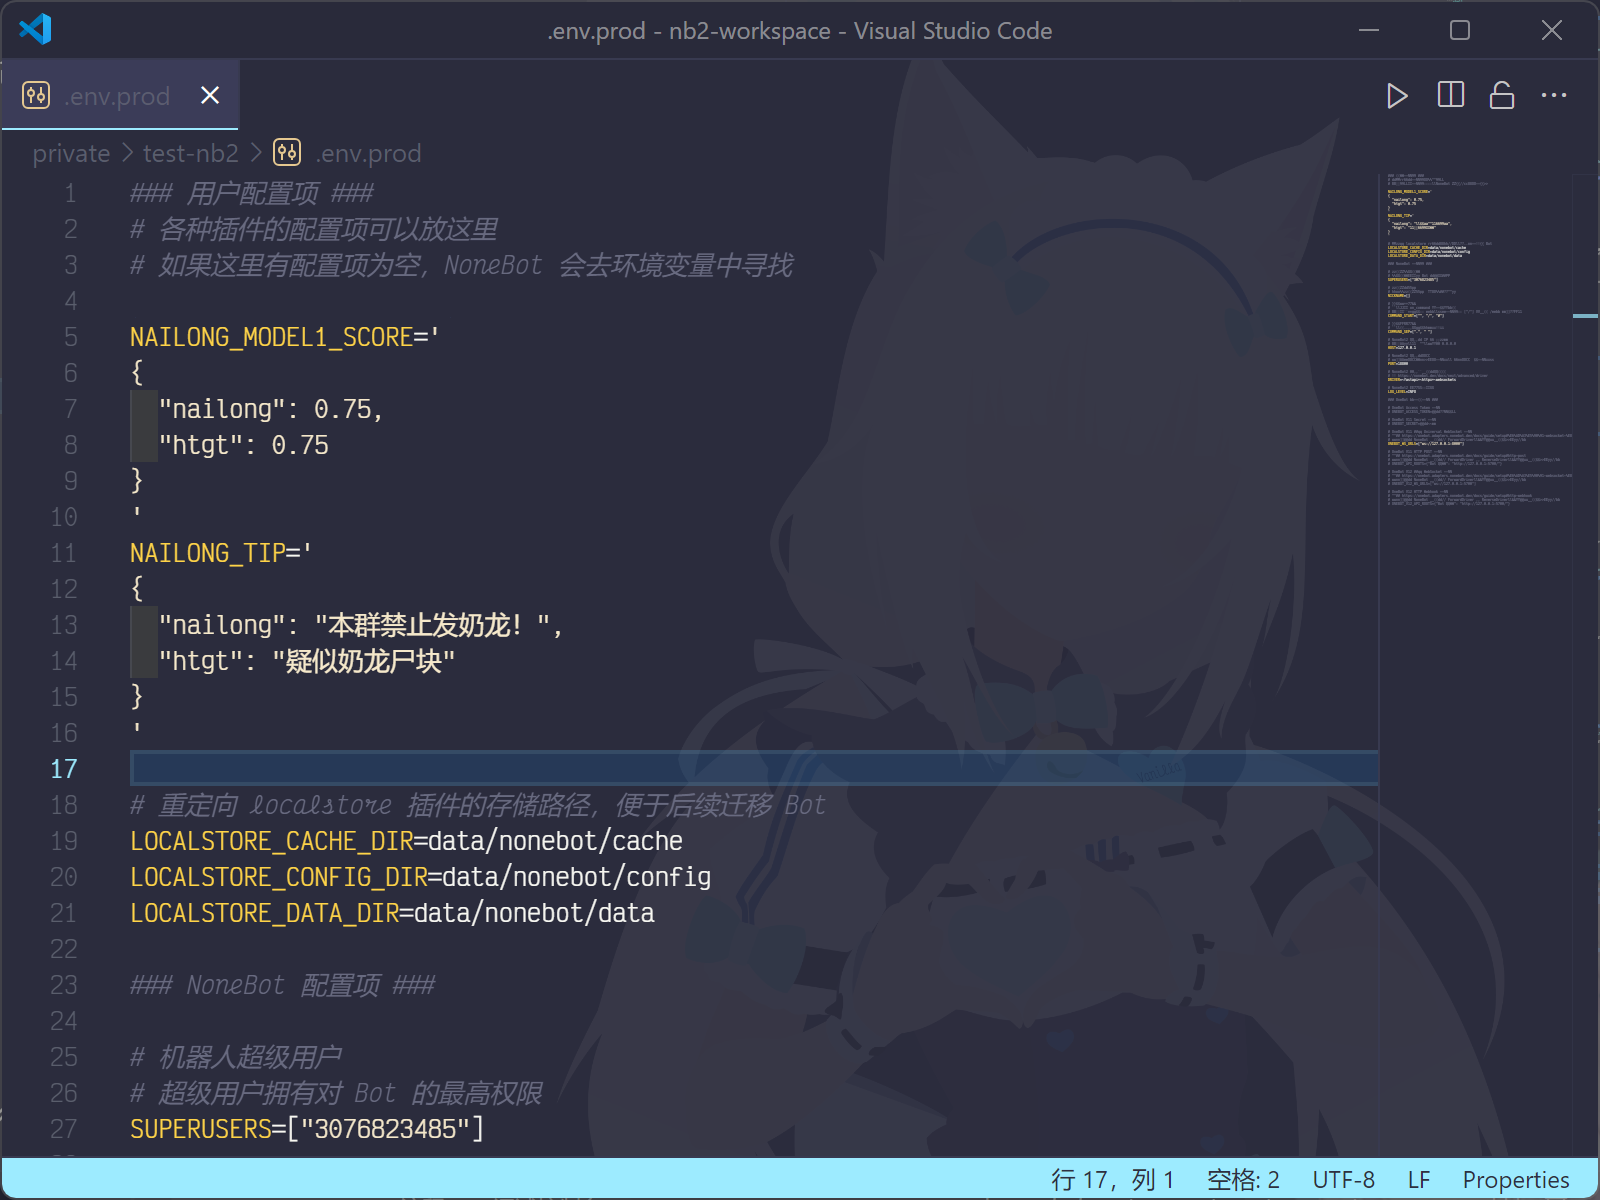The image size is (1600, 1200).
Task: Toggle the editor lock icon
Action: tap(1502, 95)
